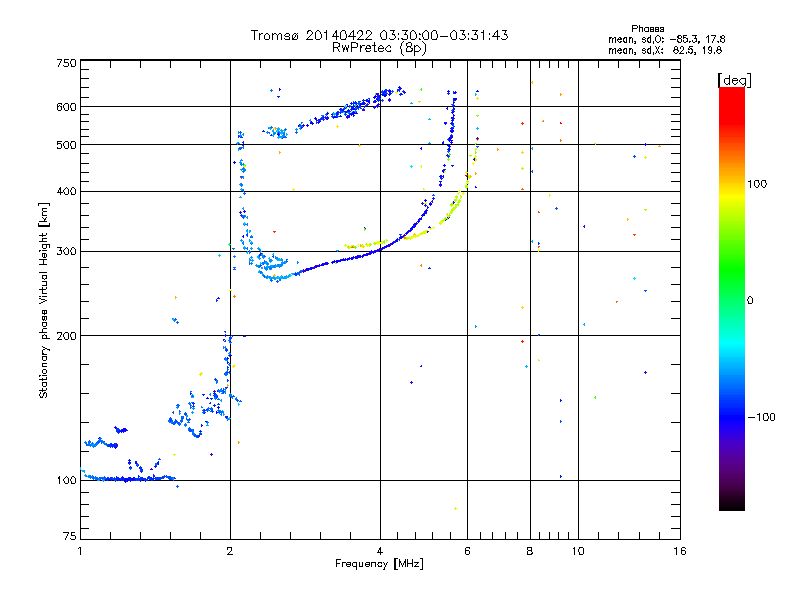800x600 pixels.
Task: Select the 'mean, sd,X: 82.5, 19.8' text
Action: (665, 50)
